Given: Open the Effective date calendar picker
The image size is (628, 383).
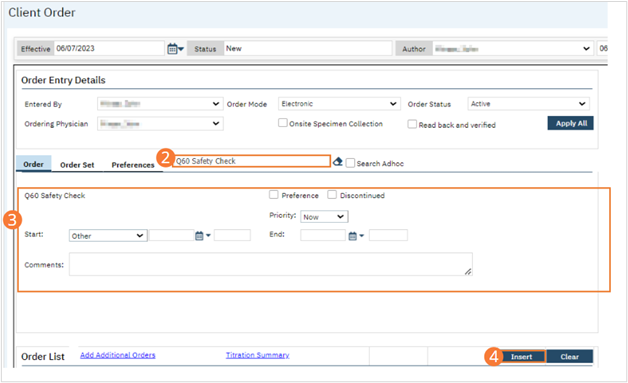Looking at the screenshot, I should click(x=175, y=49).
